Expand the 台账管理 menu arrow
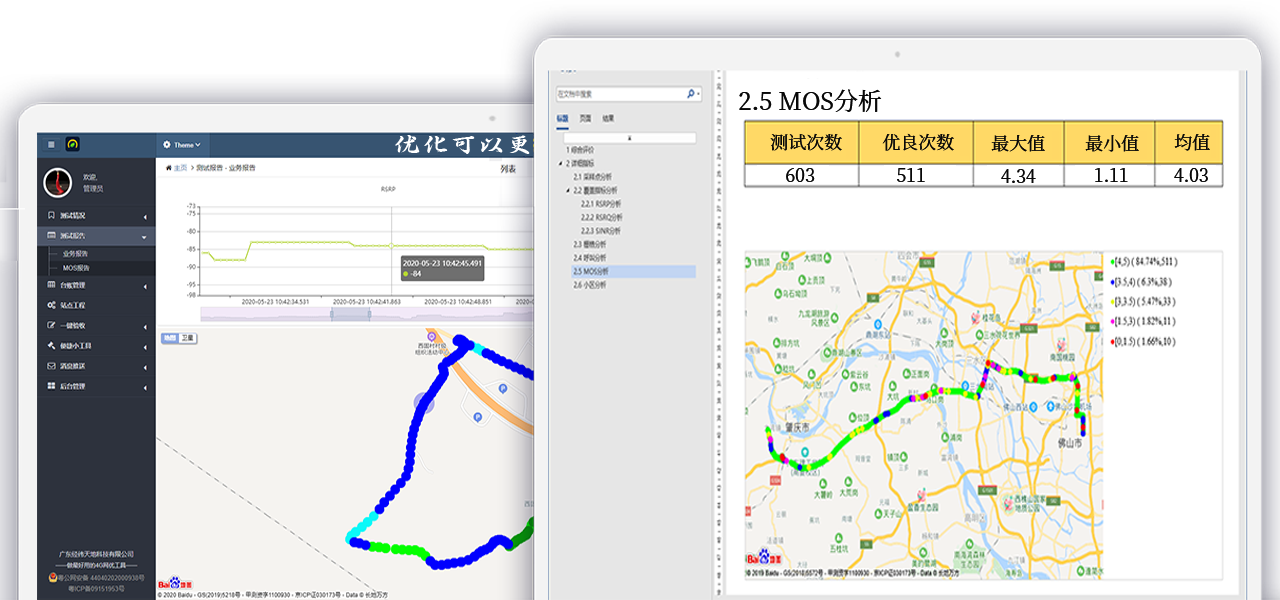The width and height of the screenshot is (1280, 600). pyautogui.click(x=144, y=287)
